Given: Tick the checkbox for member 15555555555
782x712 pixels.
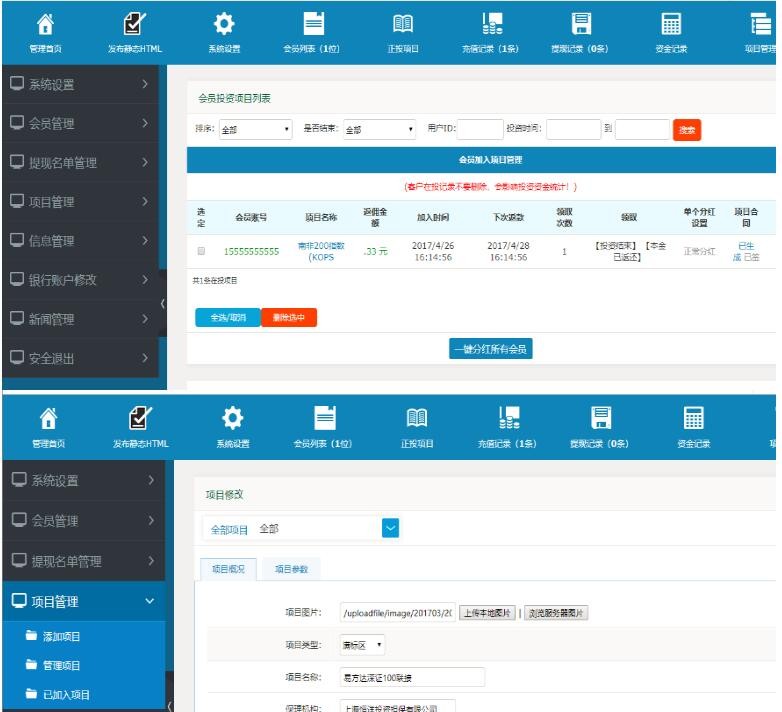Looking at the screenshot, I should (201, 251).
